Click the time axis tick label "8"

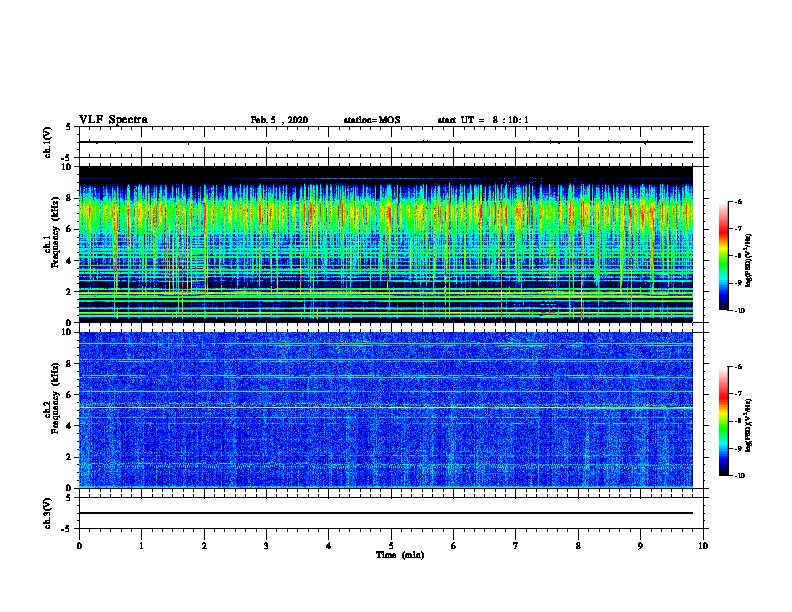578,546
